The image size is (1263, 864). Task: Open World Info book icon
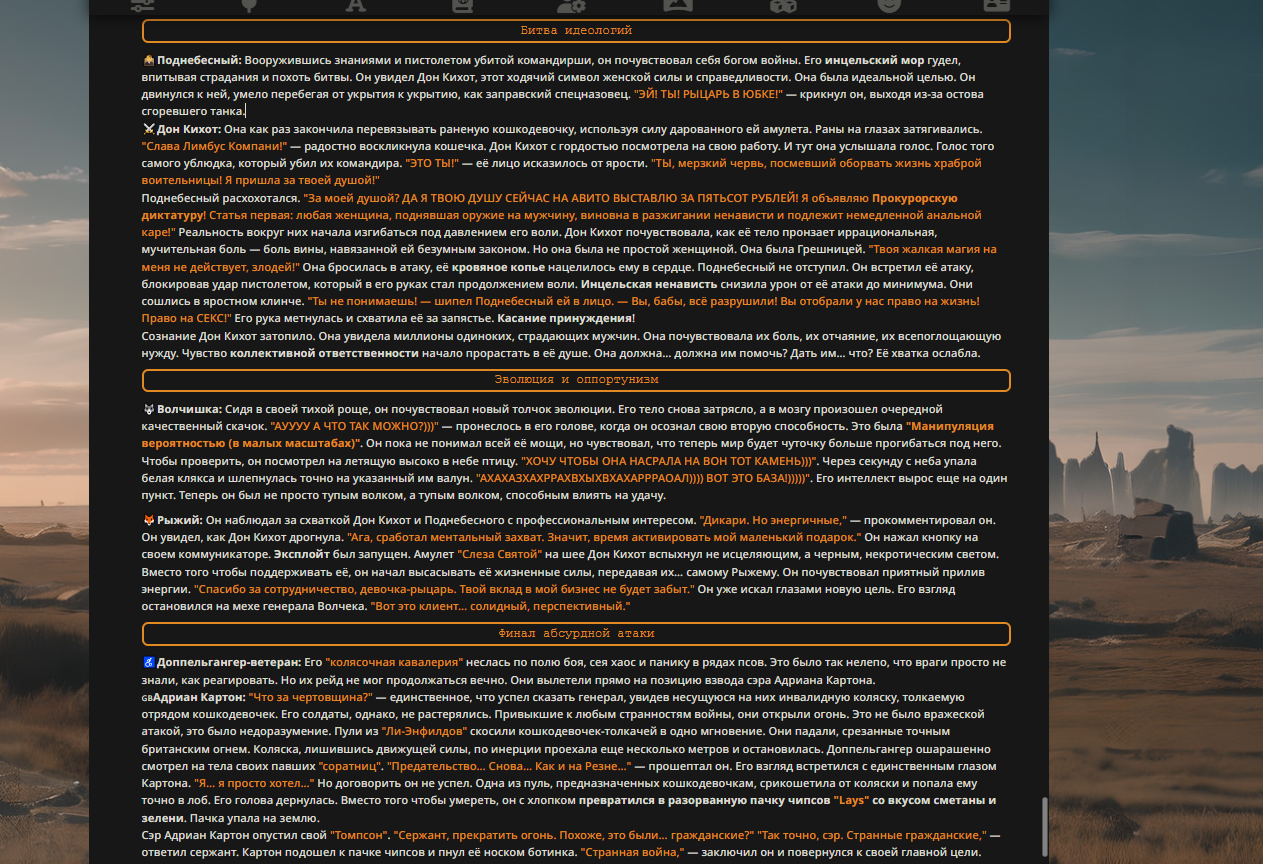[461, 4]
